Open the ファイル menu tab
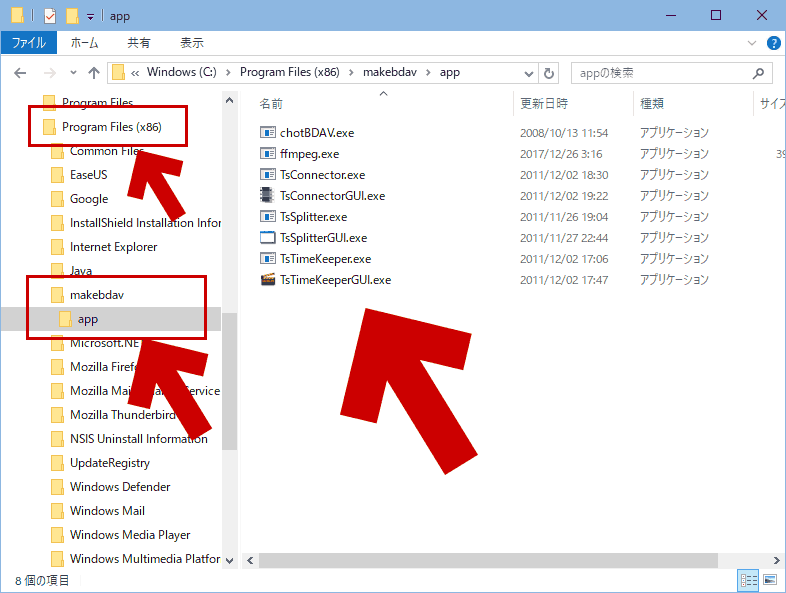The height and width of the screenshot is (593, 786). tap(29, 43)
